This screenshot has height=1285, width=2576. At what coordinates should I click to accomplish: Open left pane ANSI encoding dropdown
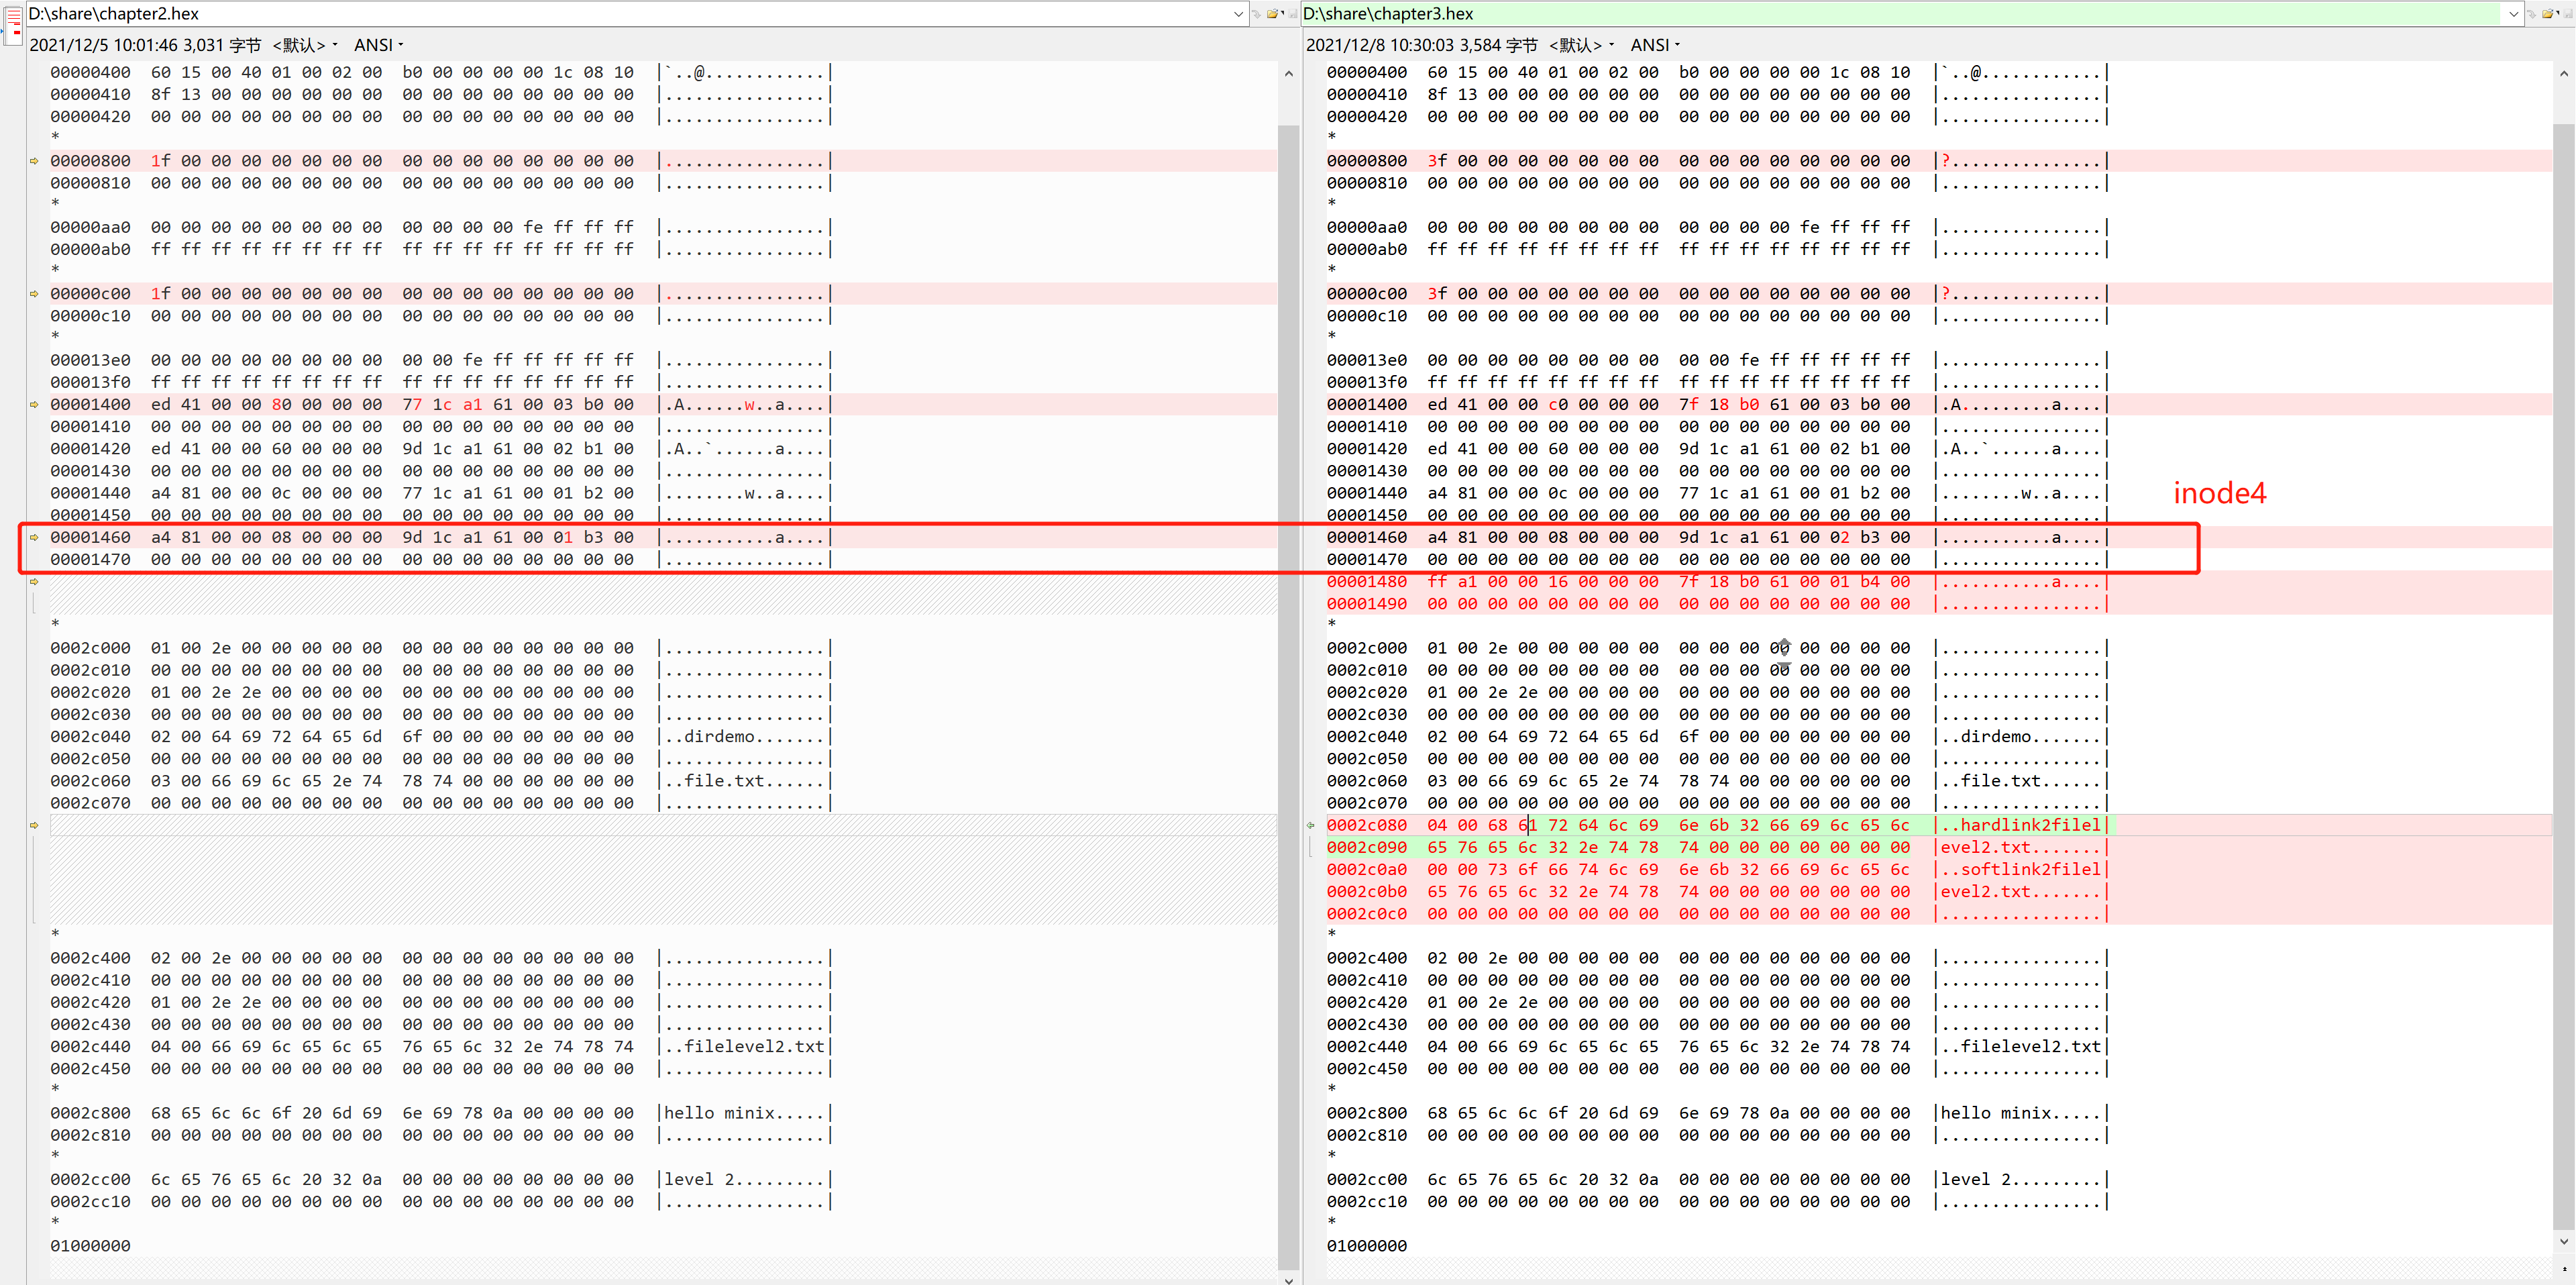pyautogui.click(x=379, y=45)
